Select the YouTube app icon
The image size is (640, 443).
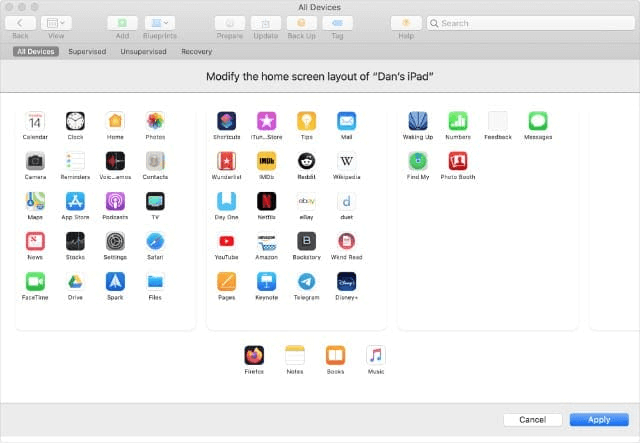point(227,241)
